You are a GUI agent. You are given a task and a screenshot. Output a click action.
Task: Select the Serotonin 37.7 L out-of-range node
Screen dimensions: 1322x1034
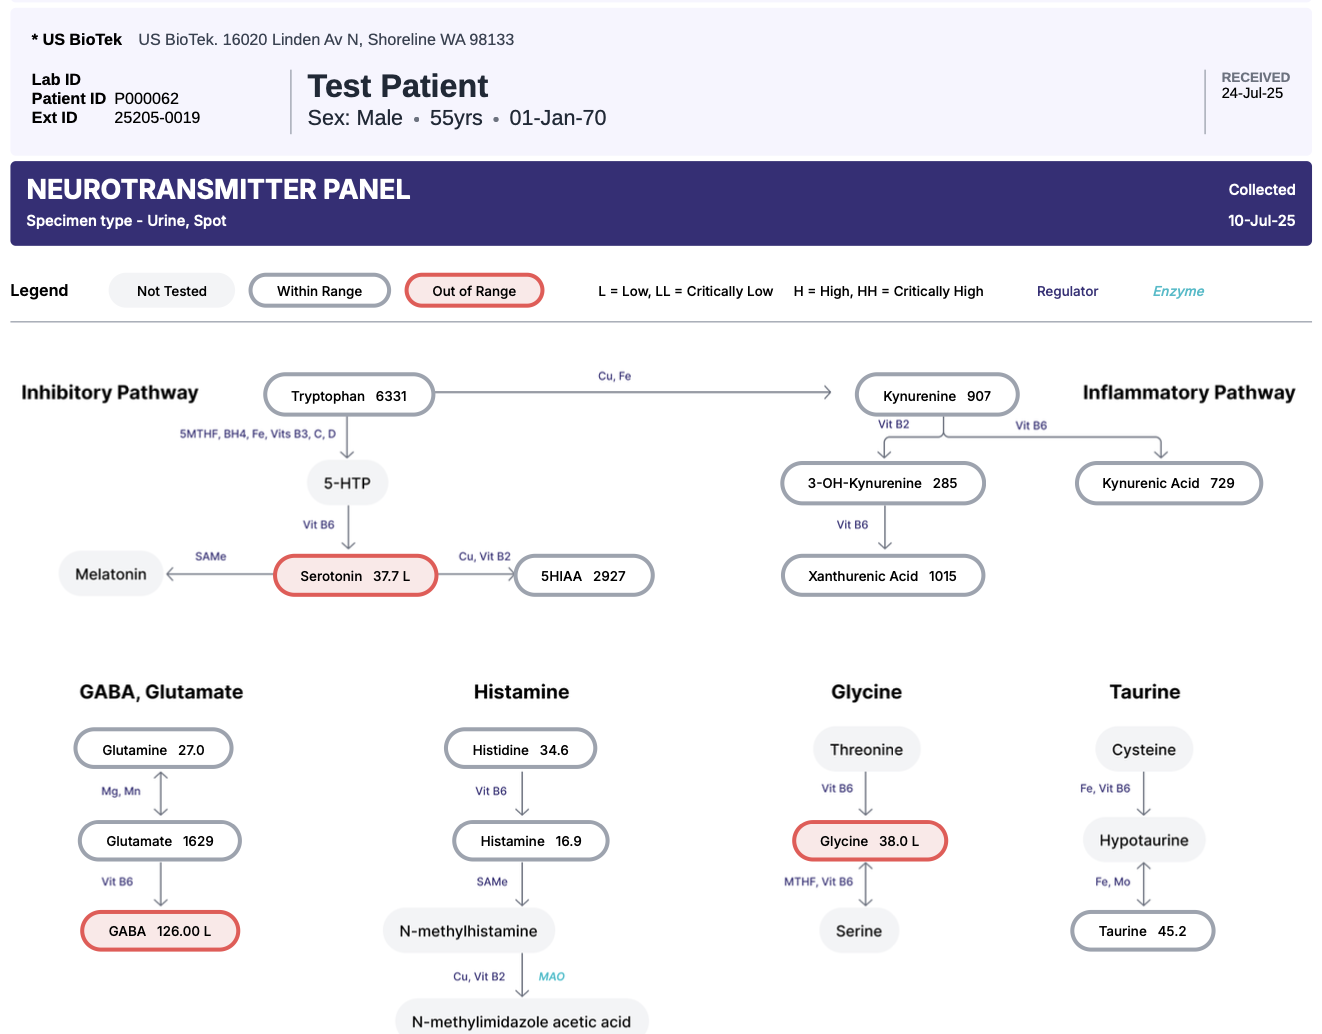click(356, 576)
